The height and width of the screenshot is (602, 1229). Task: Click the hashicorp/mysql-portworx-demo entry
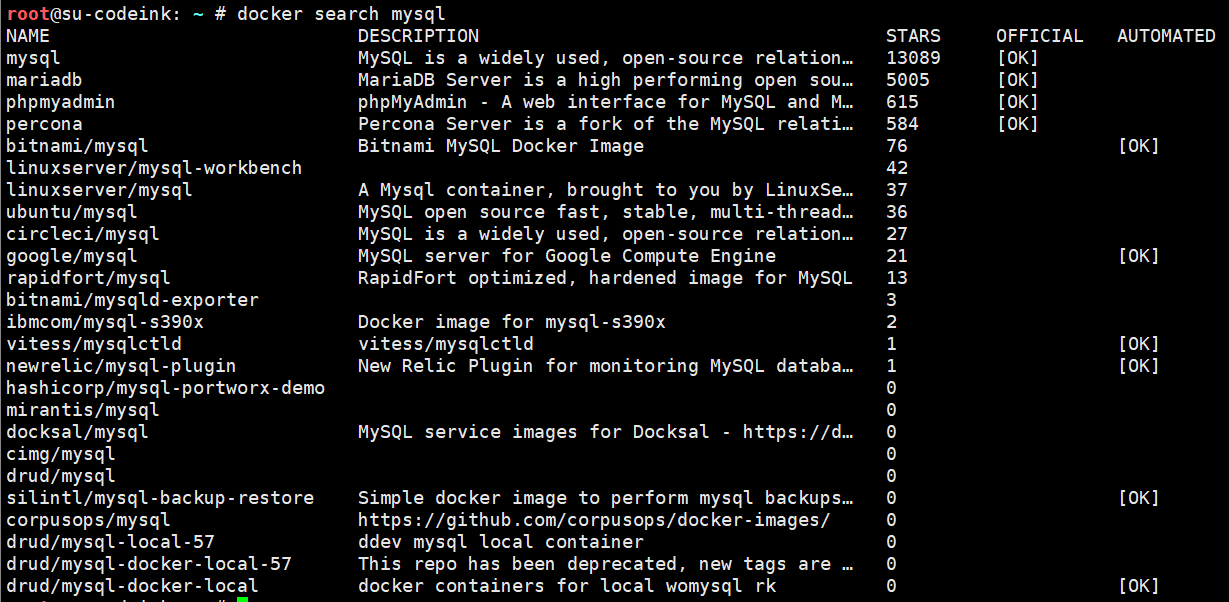165,388
